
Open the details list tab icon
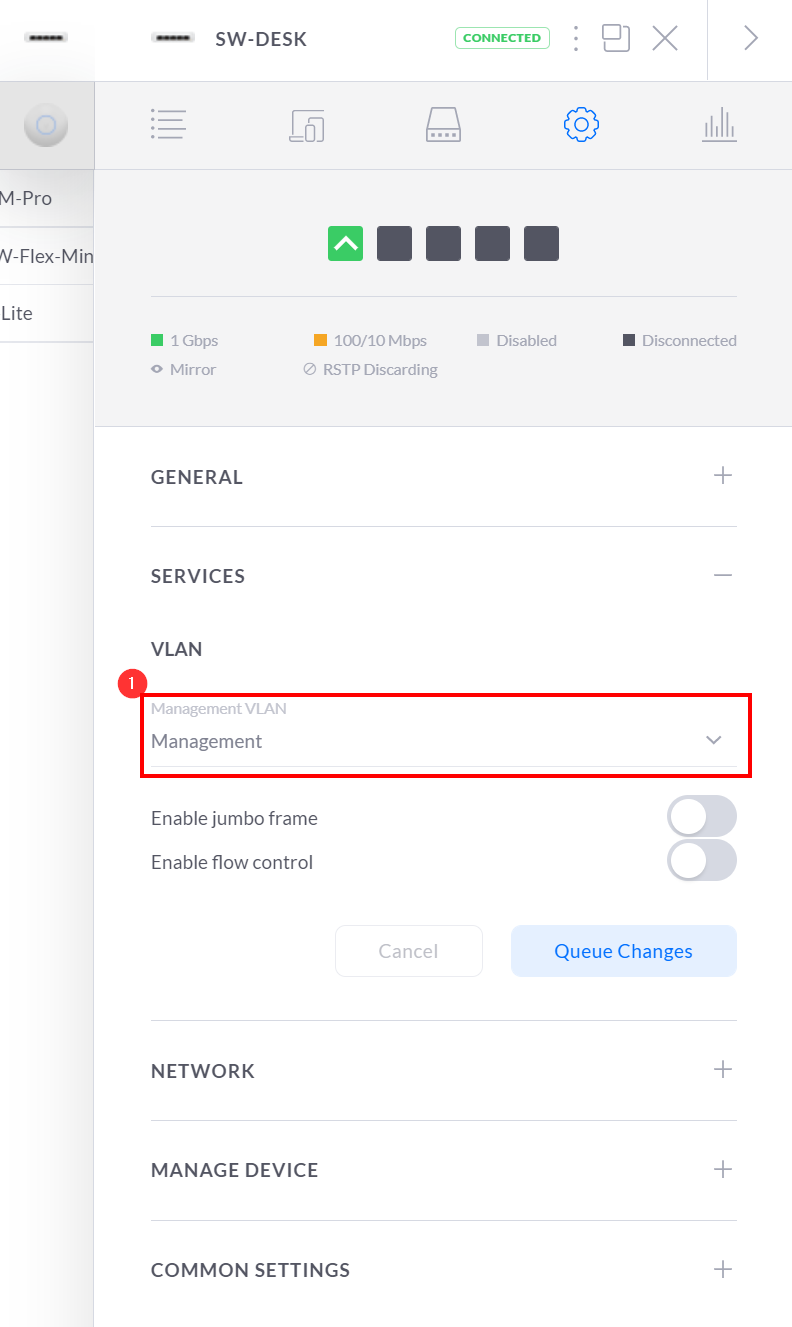coord(168,125)
